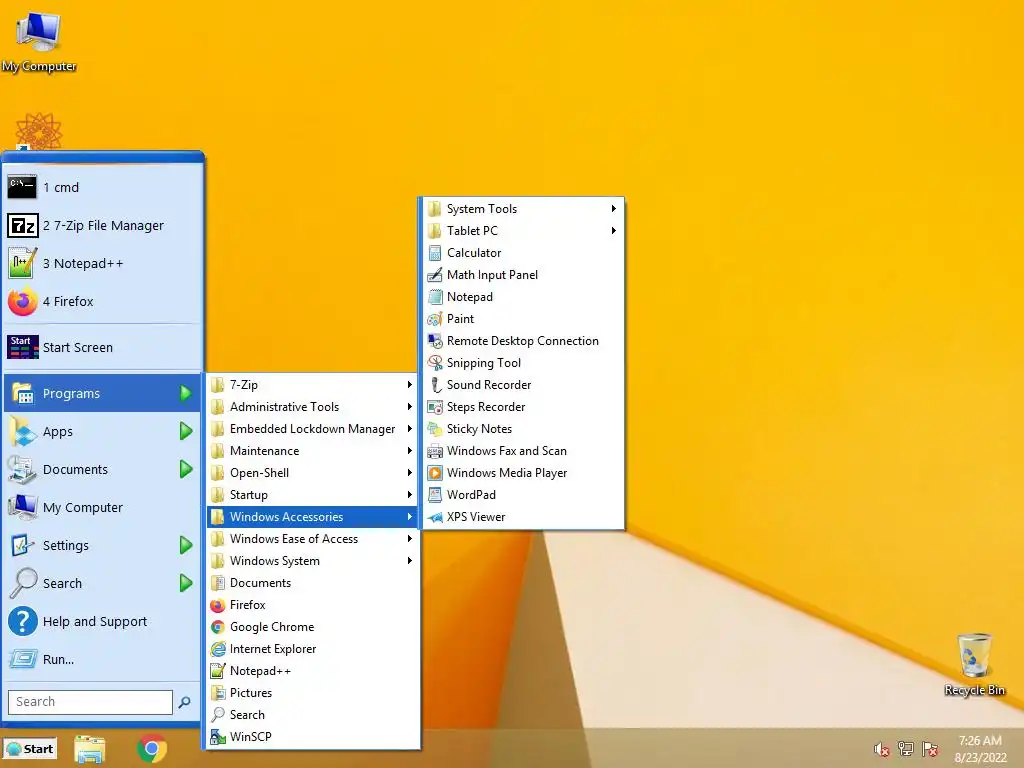Screen dimensions: 1024x768
Task: Expand the Windows System folder
Action: (x=312, y=561)
